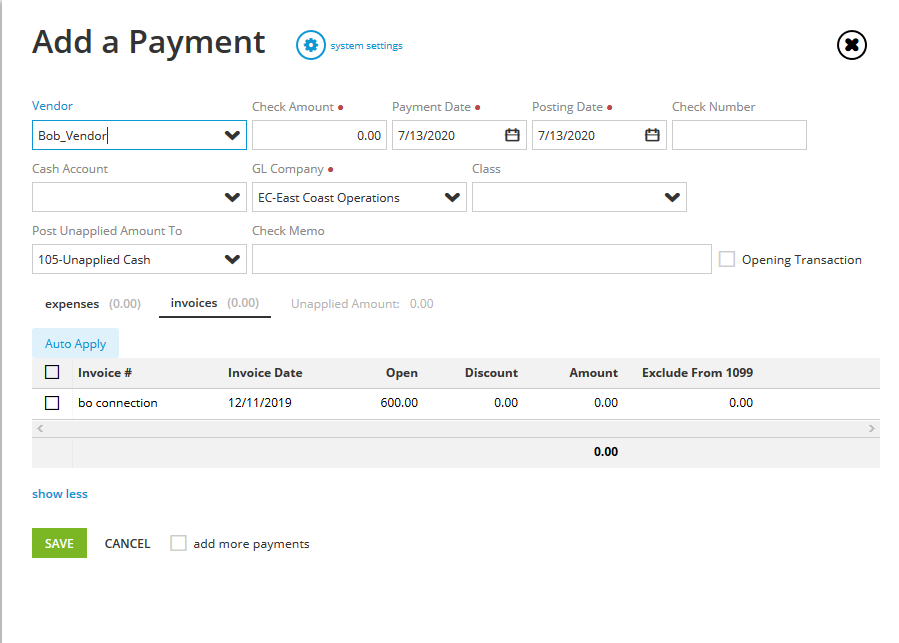This screenshot has height=643, width=899.
Task: Click the invoice table horizontal scrollbar
Action: (x=456, y=428)
